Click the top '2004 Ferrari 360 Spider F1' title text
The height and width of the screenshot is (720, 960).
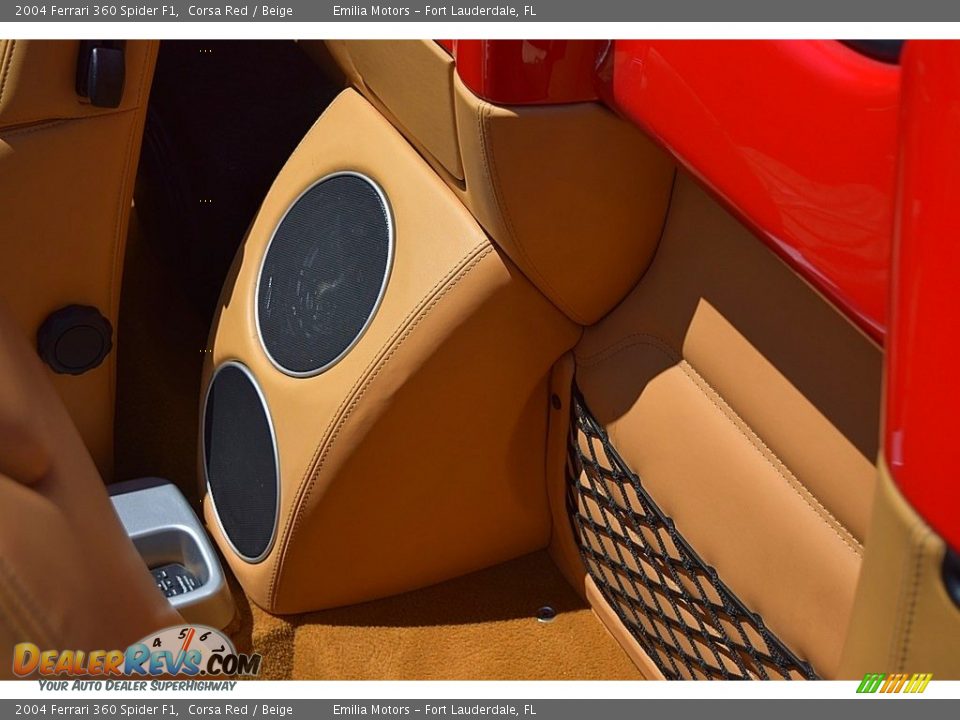(97, 10)
